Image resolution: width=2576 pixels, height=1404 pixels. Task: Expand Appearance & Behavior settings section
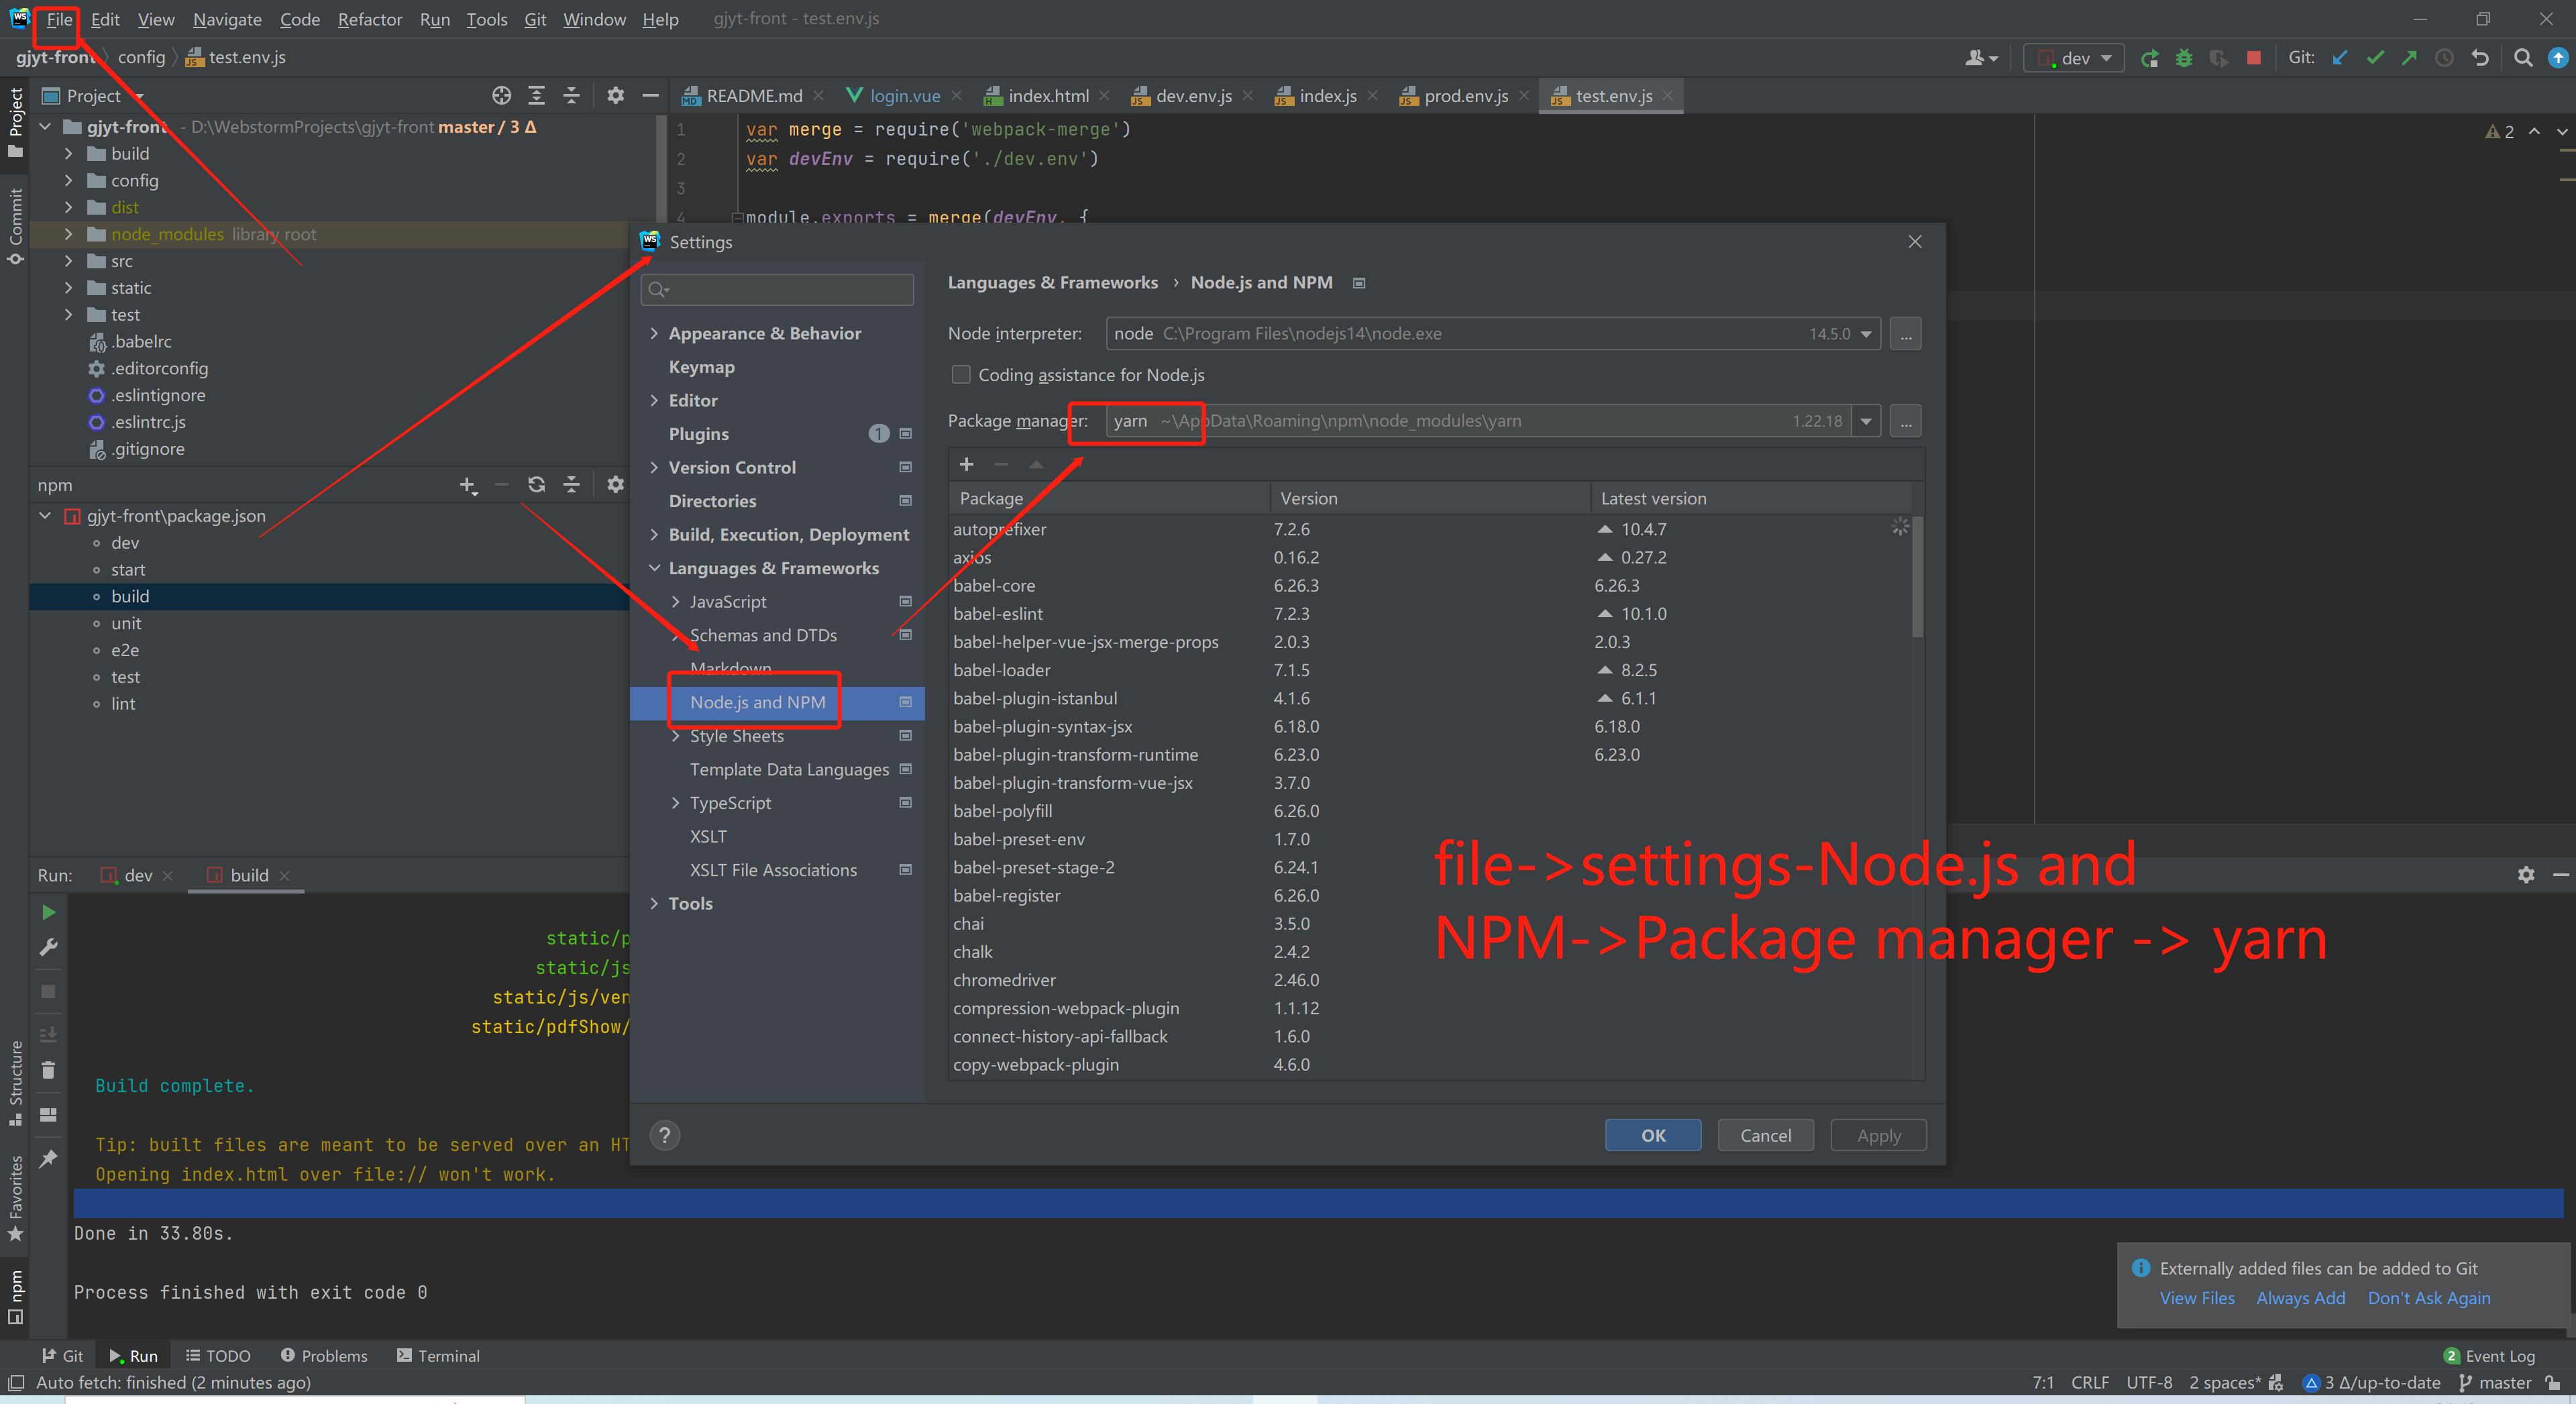pos(654,333)
